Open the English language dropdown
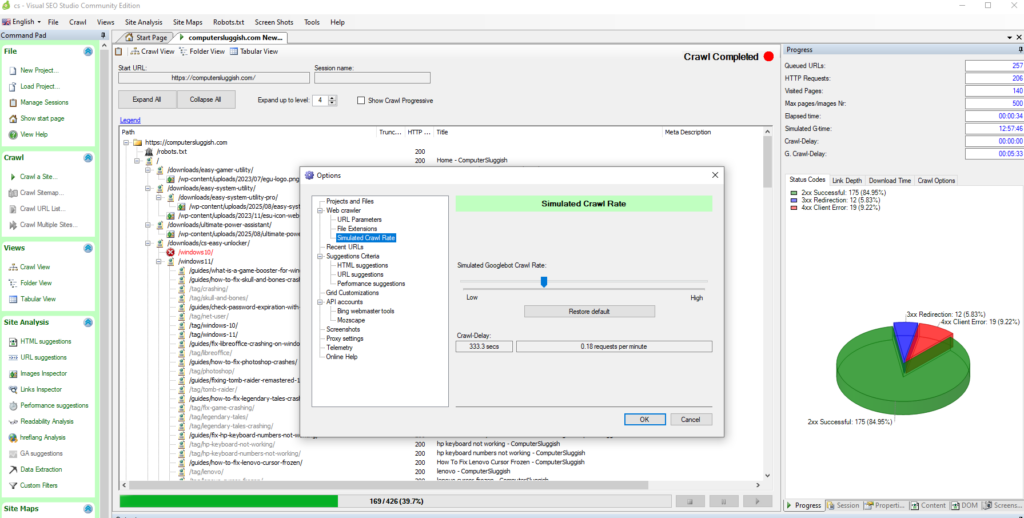1024x518 pixels. [x=22, y=22]
